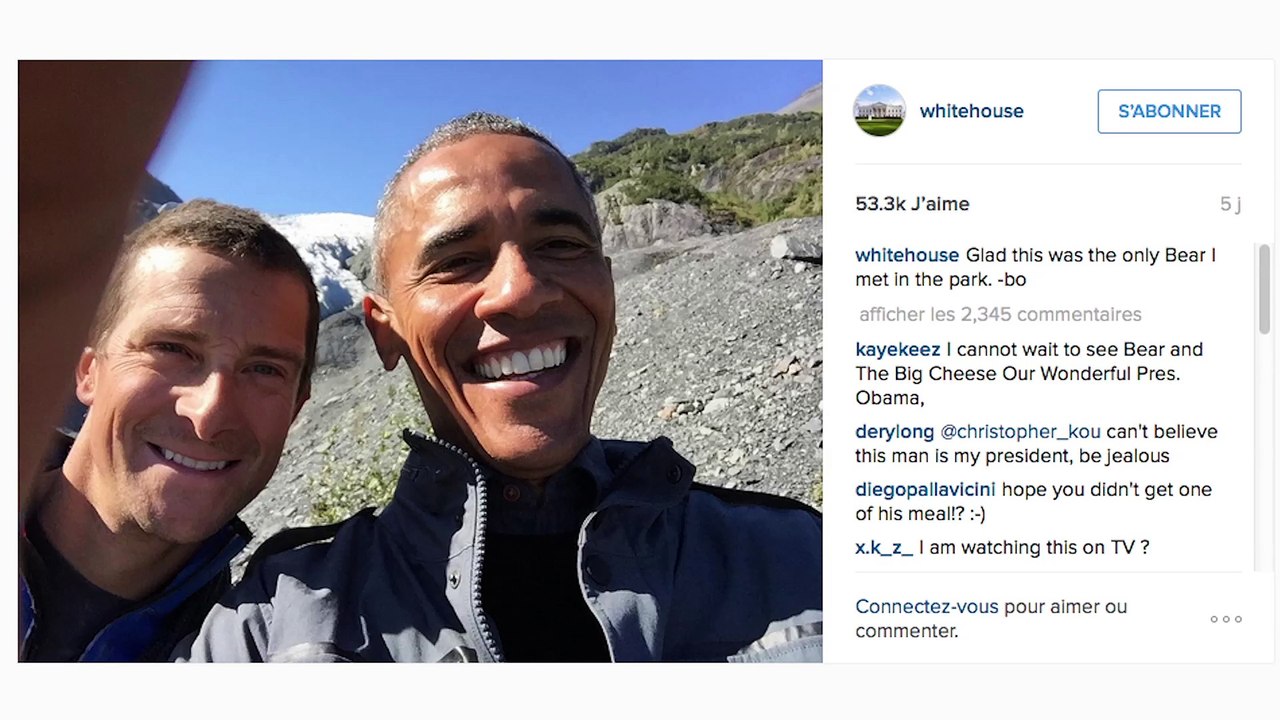Open diegopallavicini's profile
Image resolution: width=1280 pixels, height=720 pixels.
click(x=925, y=490)
